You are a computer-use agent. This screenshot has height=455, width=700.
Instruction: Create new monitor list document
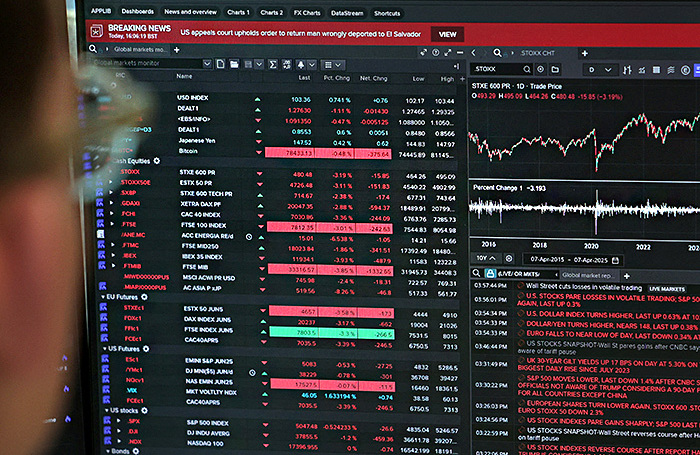click(220, 64)
